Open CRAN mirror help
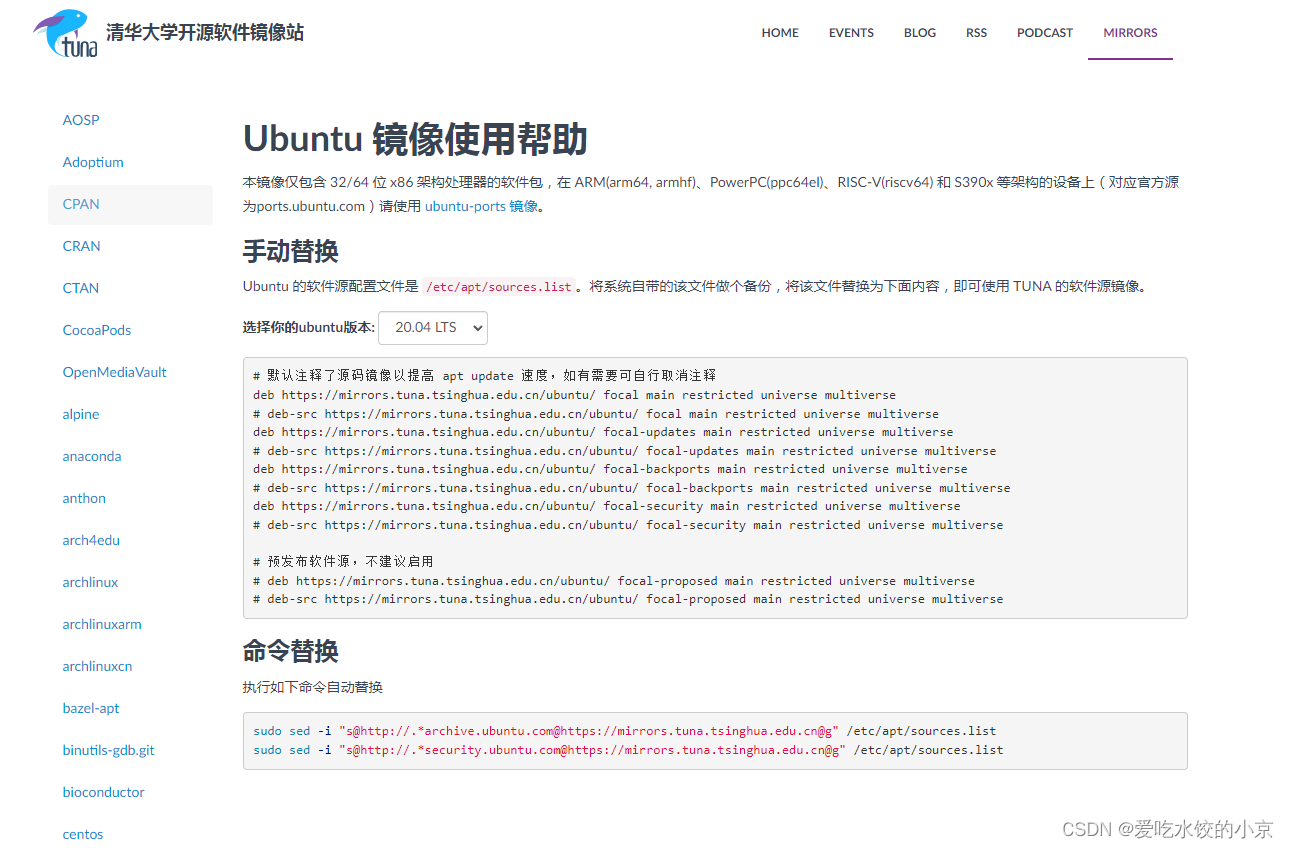This screenshot has height=848, width=1289. pos(81,246)
